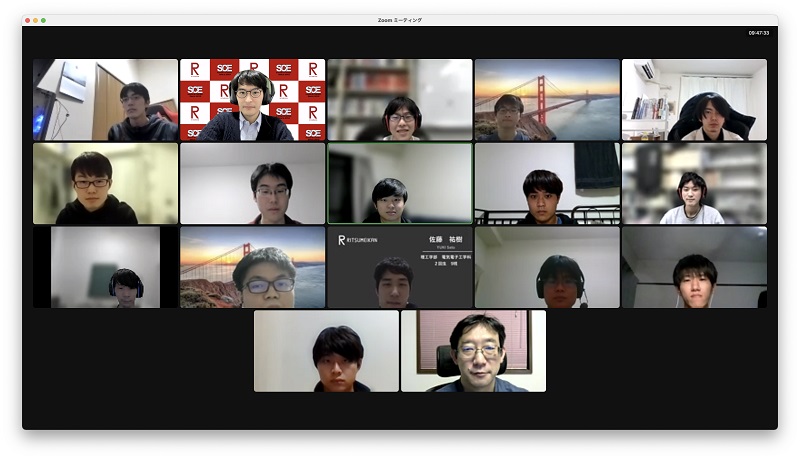This screenshot has height=459, width=800.
Task: Select the bottom-row tile with office chair
Action: pos(473,351)
